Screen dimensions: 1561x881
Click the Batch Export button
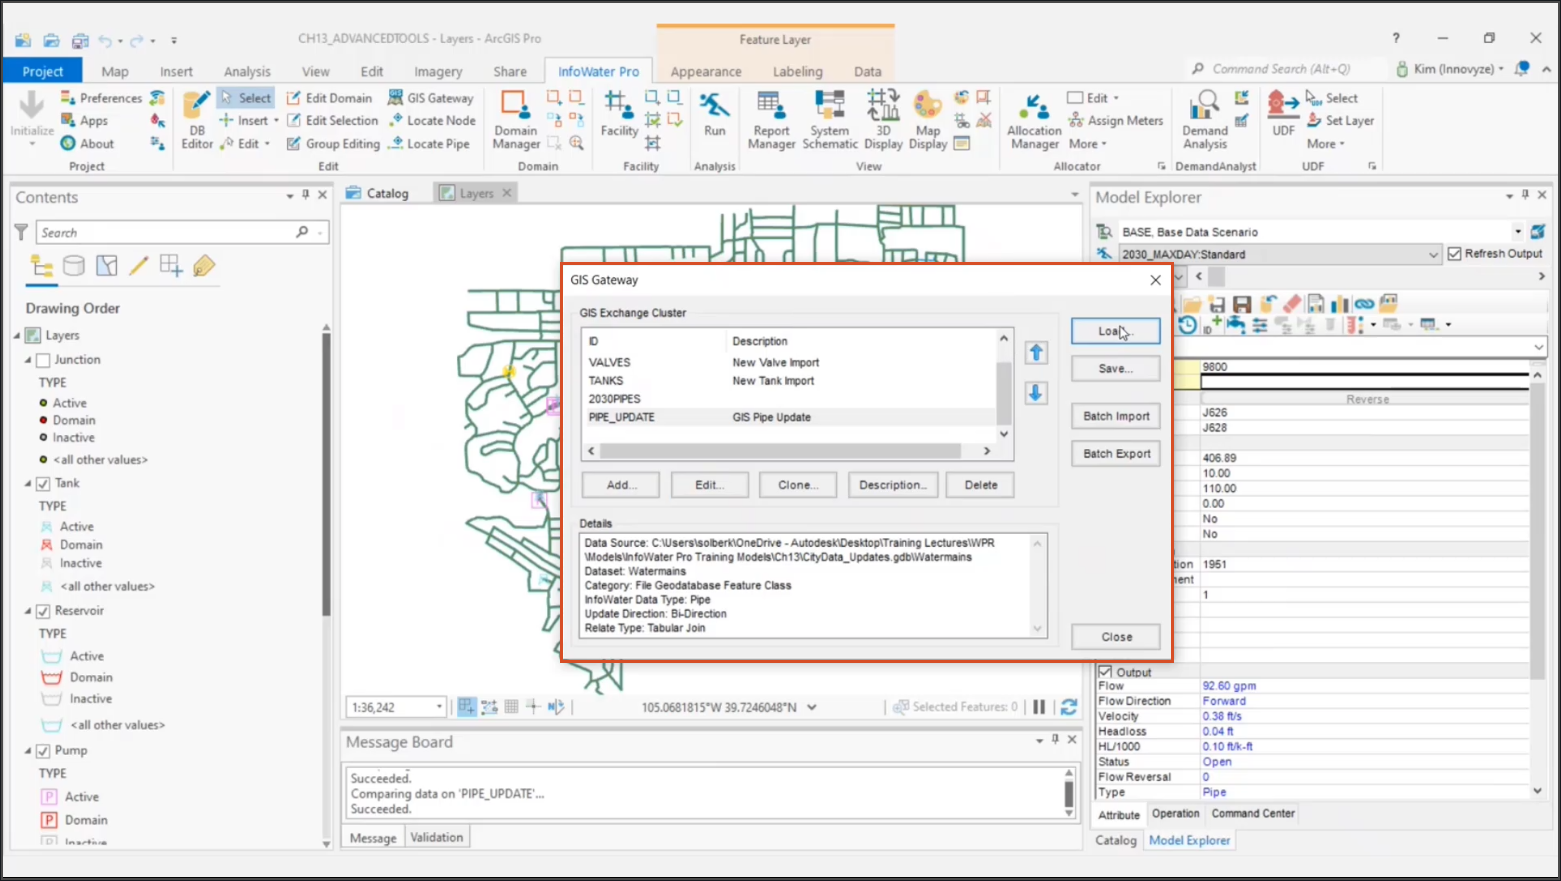pyautogui.click(x=1116, y=454)
